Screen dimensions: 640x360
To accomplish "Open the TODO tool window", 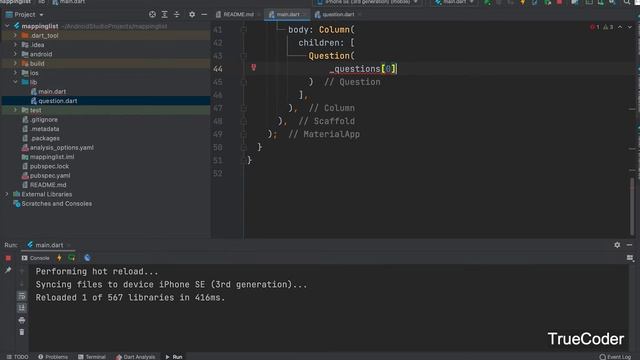I will click(18, 357).
